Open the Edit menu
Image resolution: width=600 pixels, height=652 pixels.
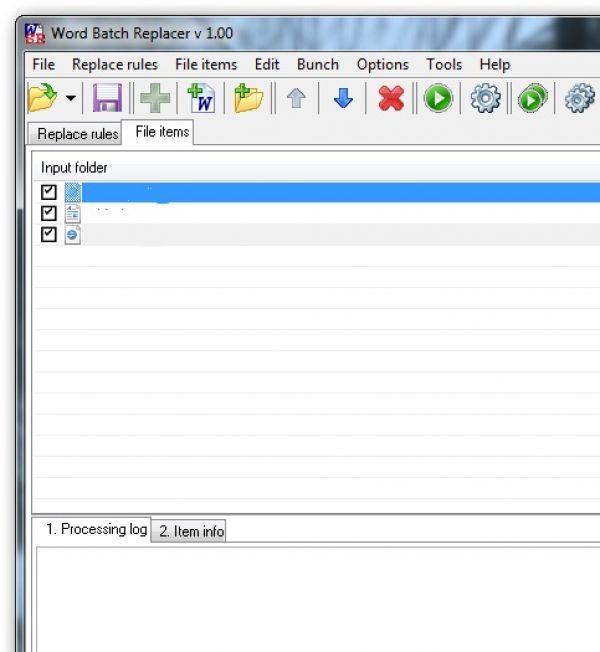tap(267, 64)
